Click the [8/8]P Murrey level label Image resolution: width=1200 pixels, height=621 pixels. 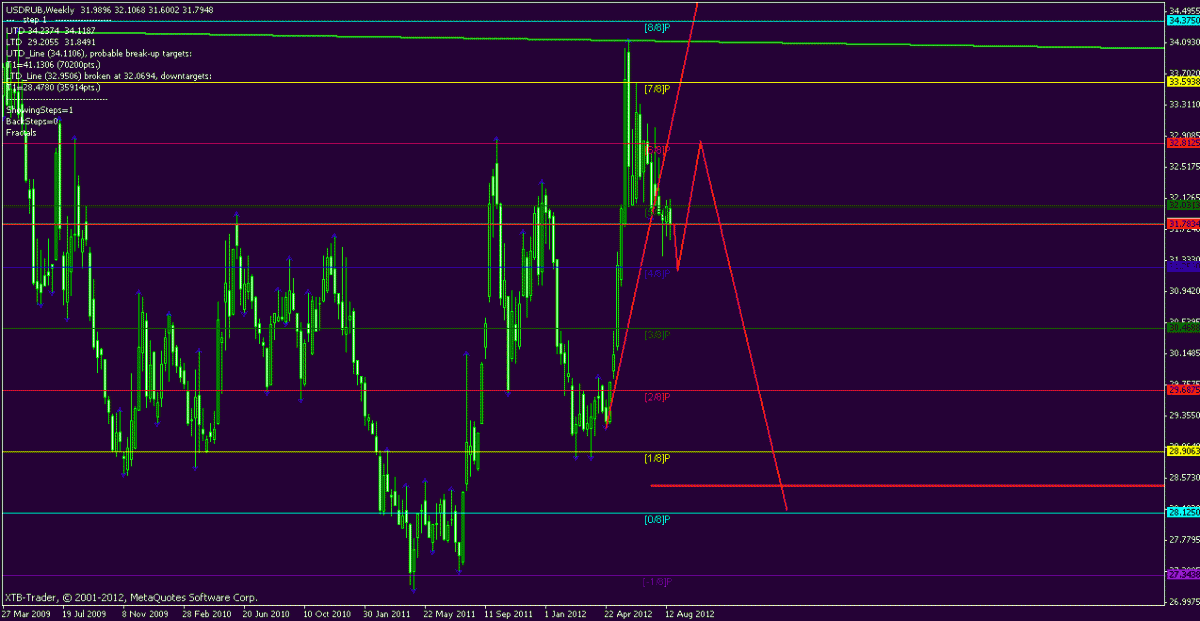(x=656, y=27)
